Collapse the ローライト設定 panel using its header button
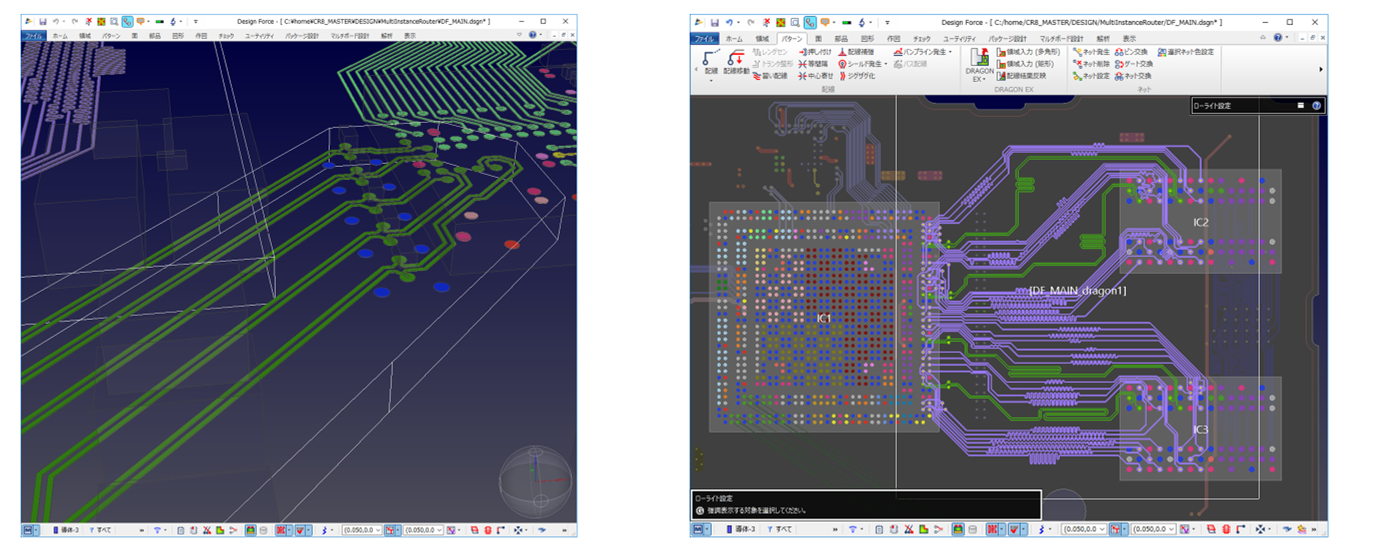This screenshot has height=554, width=1388. [x=1300, y=105]
